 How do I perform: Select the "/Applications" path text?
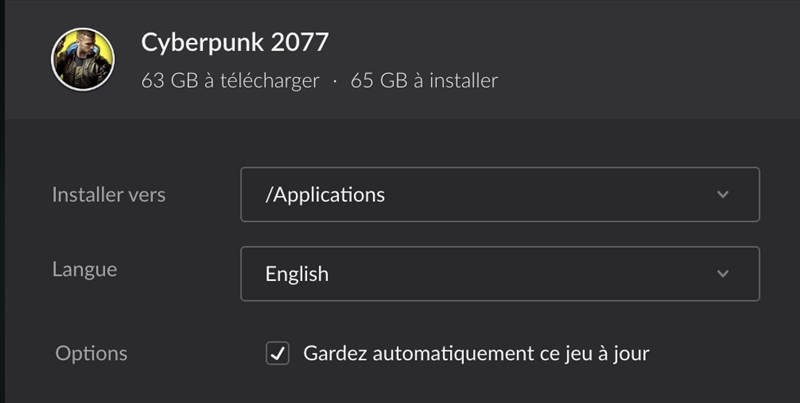325,194
